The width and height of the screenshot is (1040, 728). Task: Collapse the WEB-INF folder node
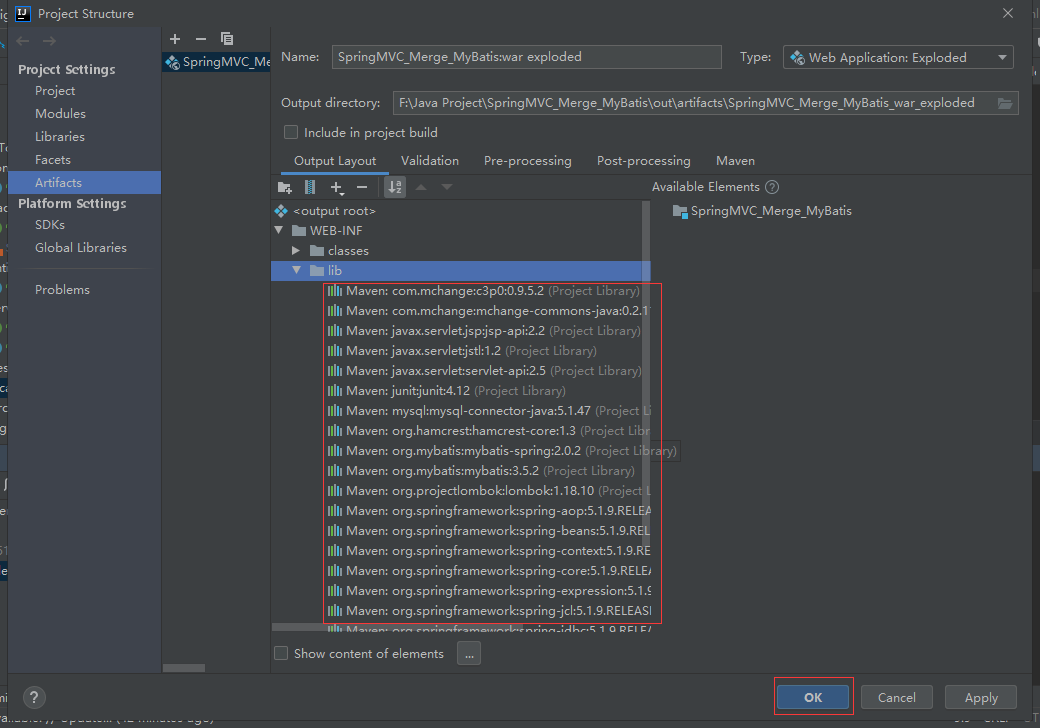[279, 231]
